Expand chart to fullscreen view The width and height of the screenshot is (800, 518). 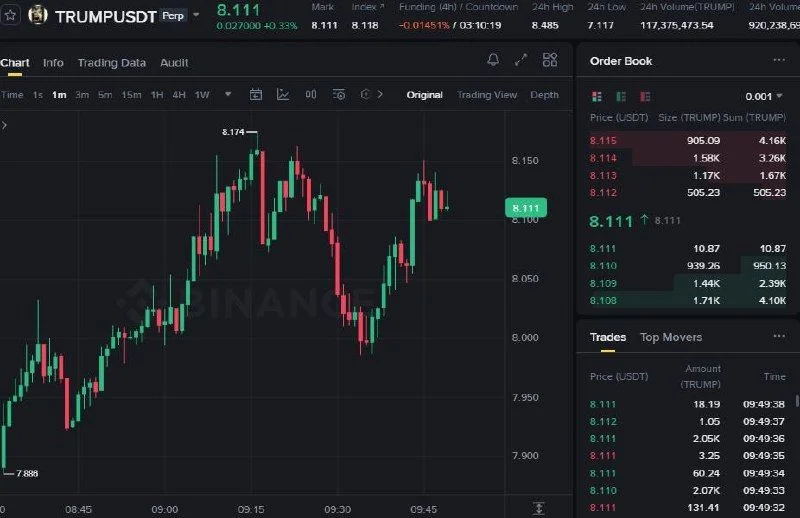pyautogui.click(x=521, y=60)
